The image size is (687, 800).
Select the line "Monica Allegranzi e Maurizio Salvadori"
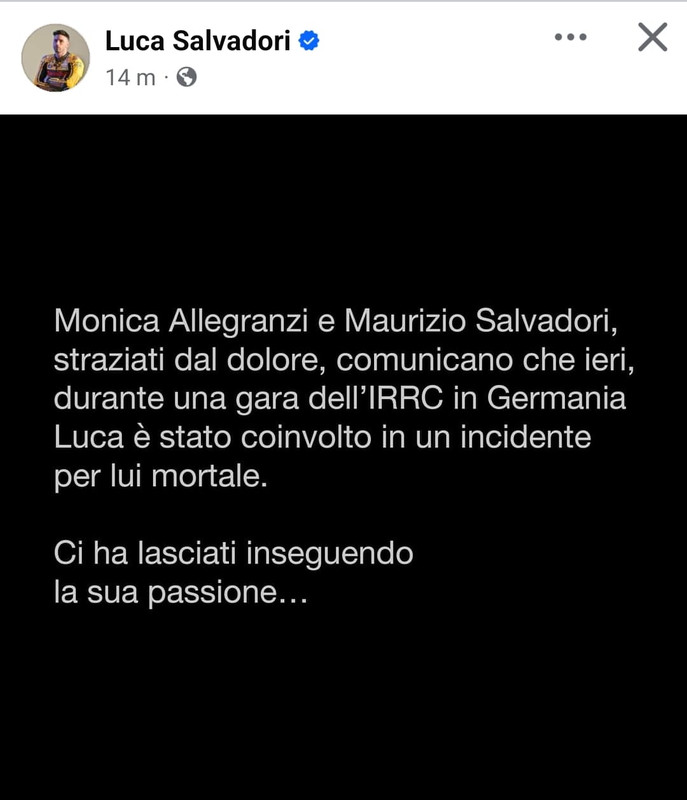(x=335, y=321)
